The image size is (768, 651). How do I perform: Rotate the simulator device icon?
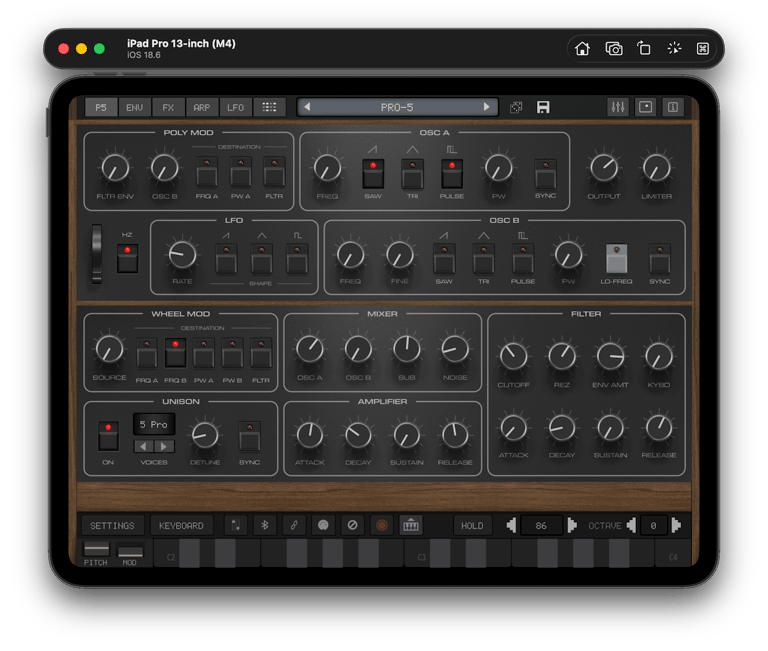tap(644, 48)
